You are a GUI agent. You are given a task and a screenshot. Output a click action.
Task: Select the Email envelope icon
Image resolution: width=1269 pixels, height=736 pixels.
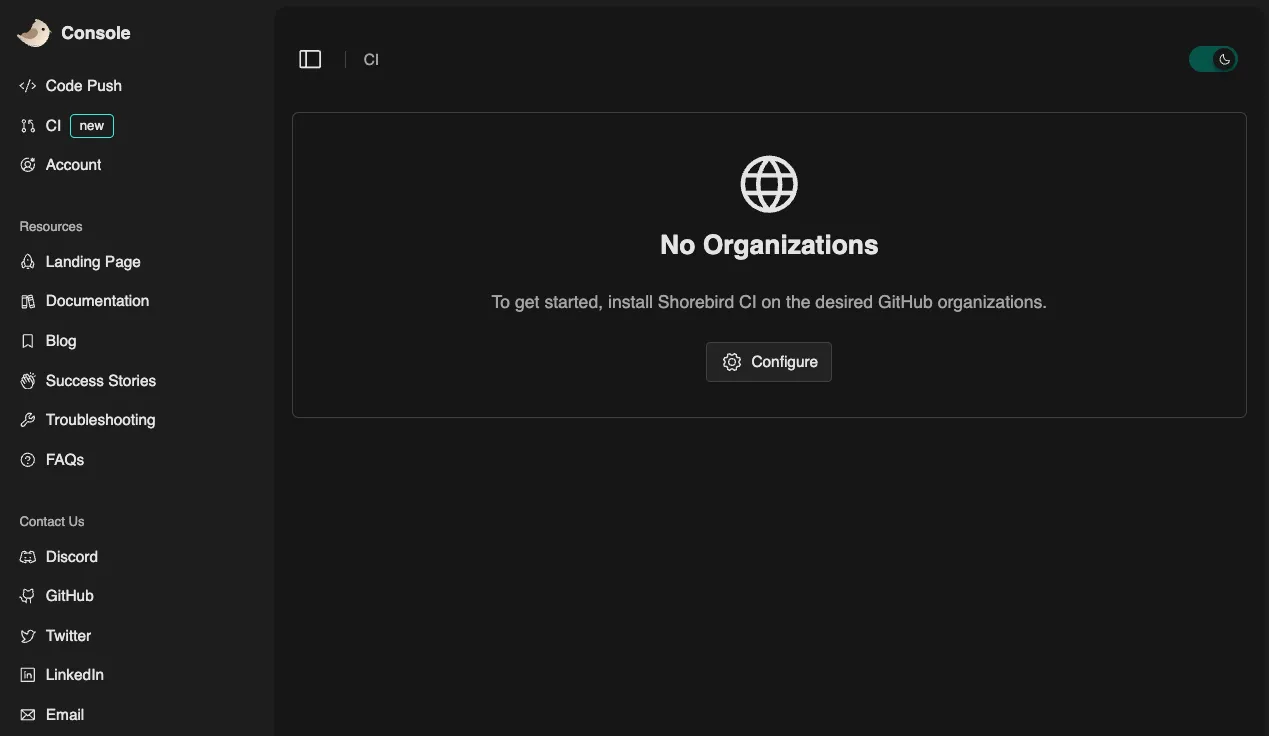click(27, 714)
